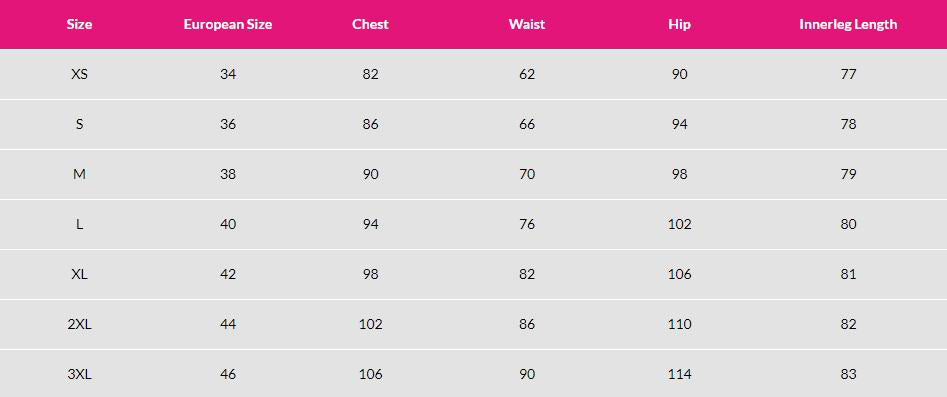The height and width of the screenshot is (397, 947).
Task: Select the Chest column header
Action: 370,25
